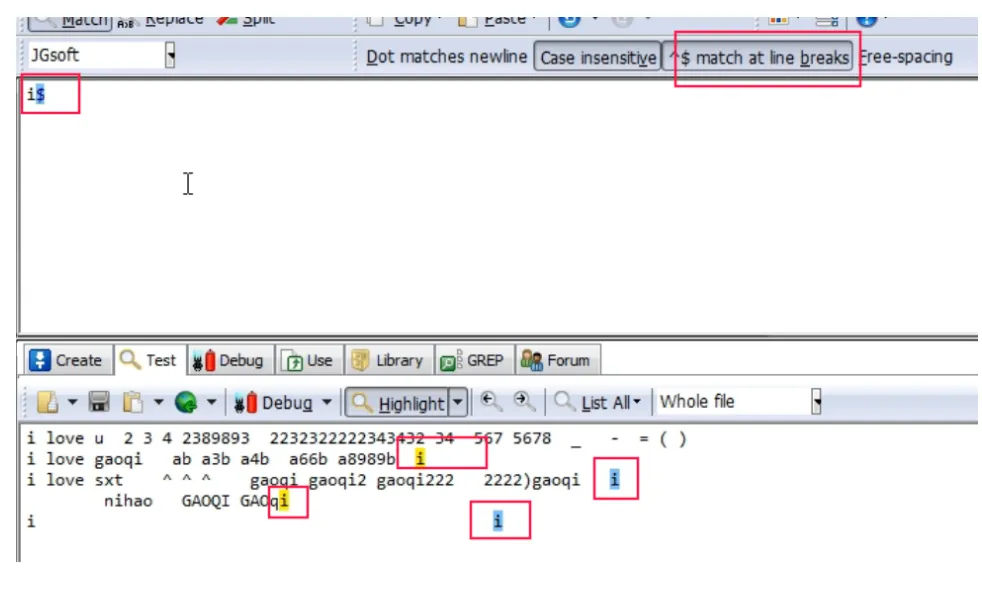Click in the regex editor containing i$
The height and width of the screenshot is (595, 982).
click(498, 207)
